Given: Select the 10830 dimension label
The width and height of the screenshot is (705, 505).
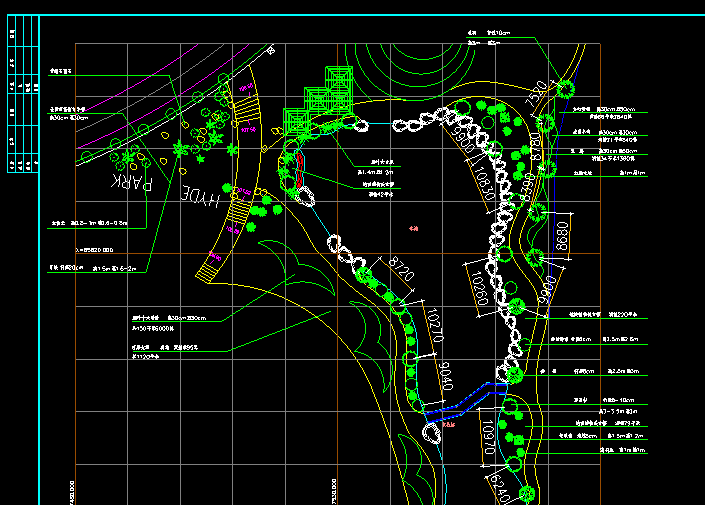Looking at the screenshot, I should pyautogui.click(x=485, y=183).
